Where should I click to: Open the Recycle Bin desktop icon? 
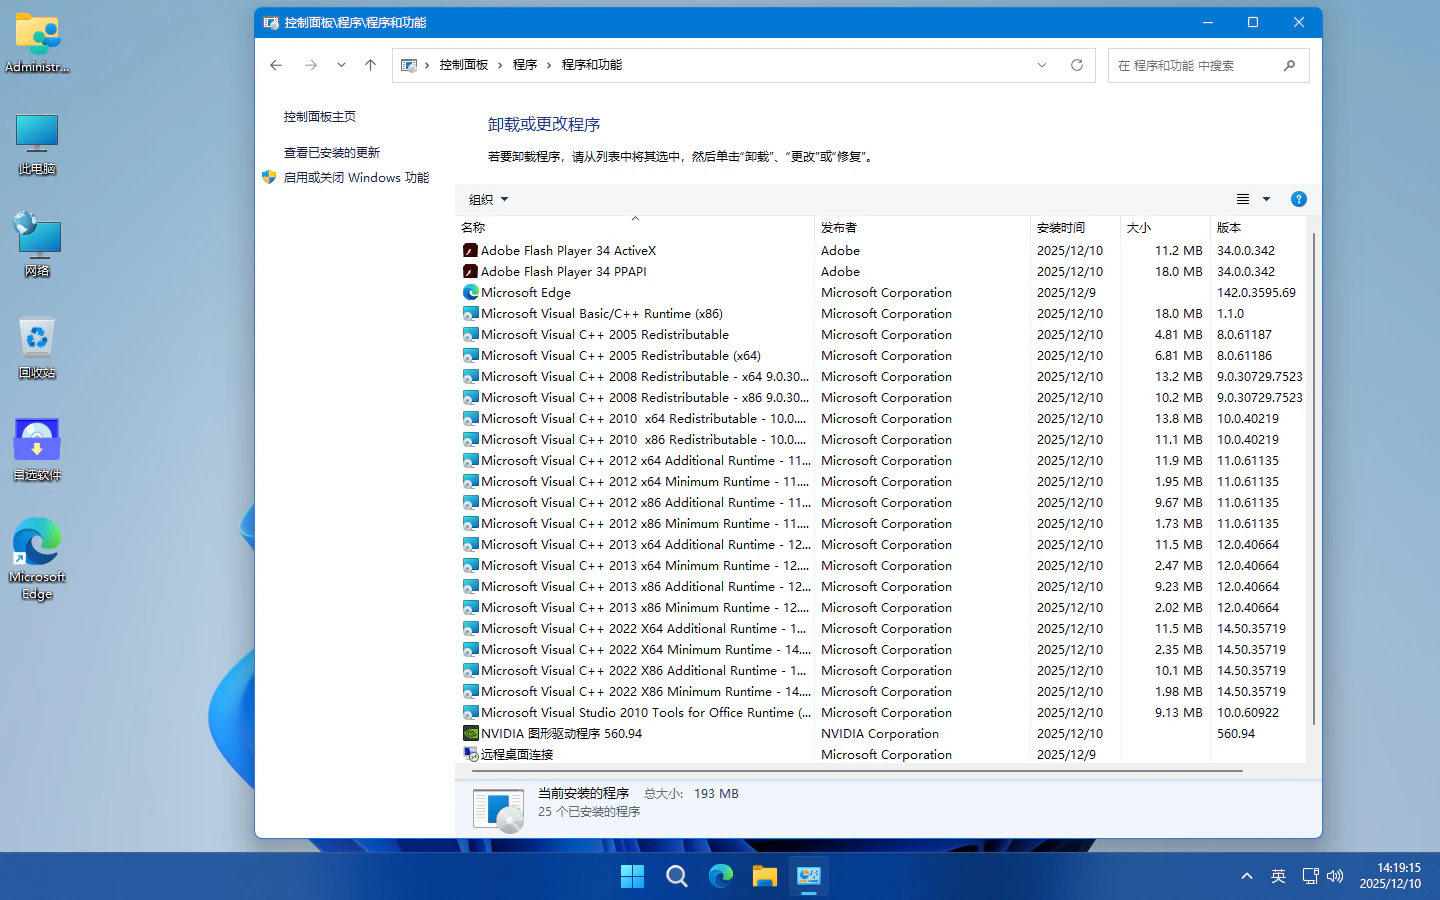(x=37, y=347)
